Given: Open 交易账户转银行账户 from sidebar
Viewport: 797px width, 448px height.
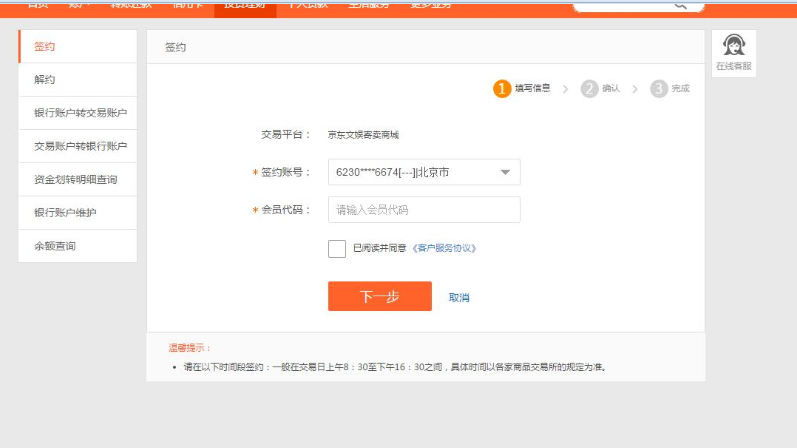Looking at the screenshot, I should (x=77, y=146).
